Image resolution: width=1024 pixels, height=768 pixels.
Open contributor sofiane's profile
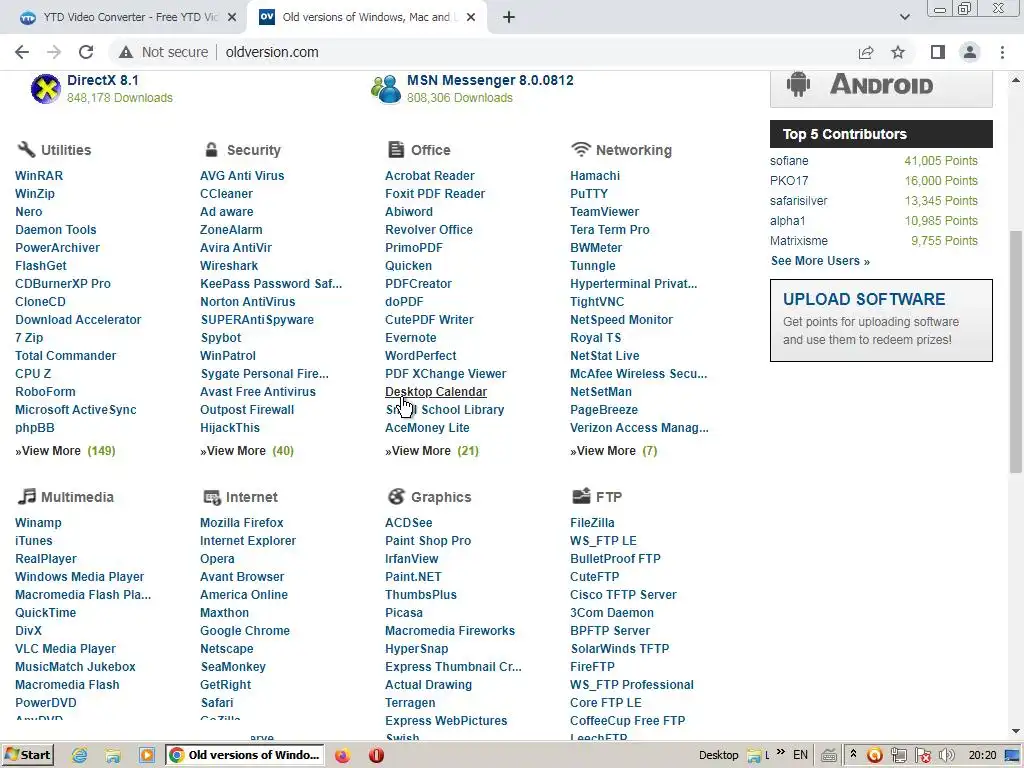click(x=789, y=161)
